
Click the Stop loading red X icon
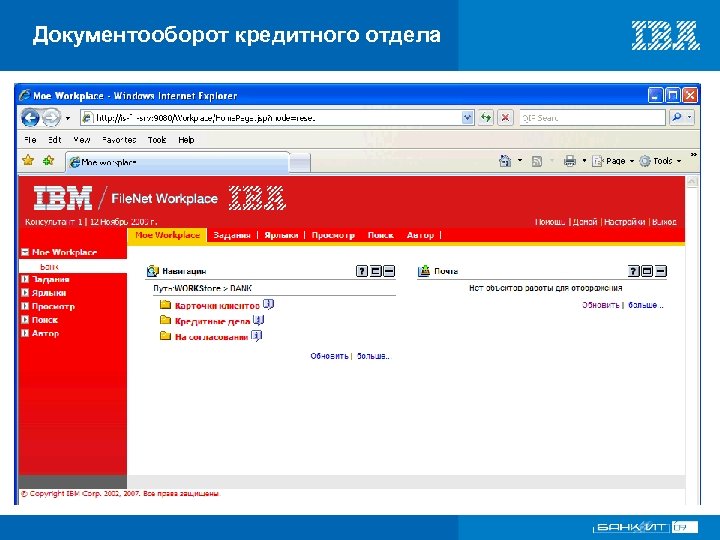click(x=505, y=118)
